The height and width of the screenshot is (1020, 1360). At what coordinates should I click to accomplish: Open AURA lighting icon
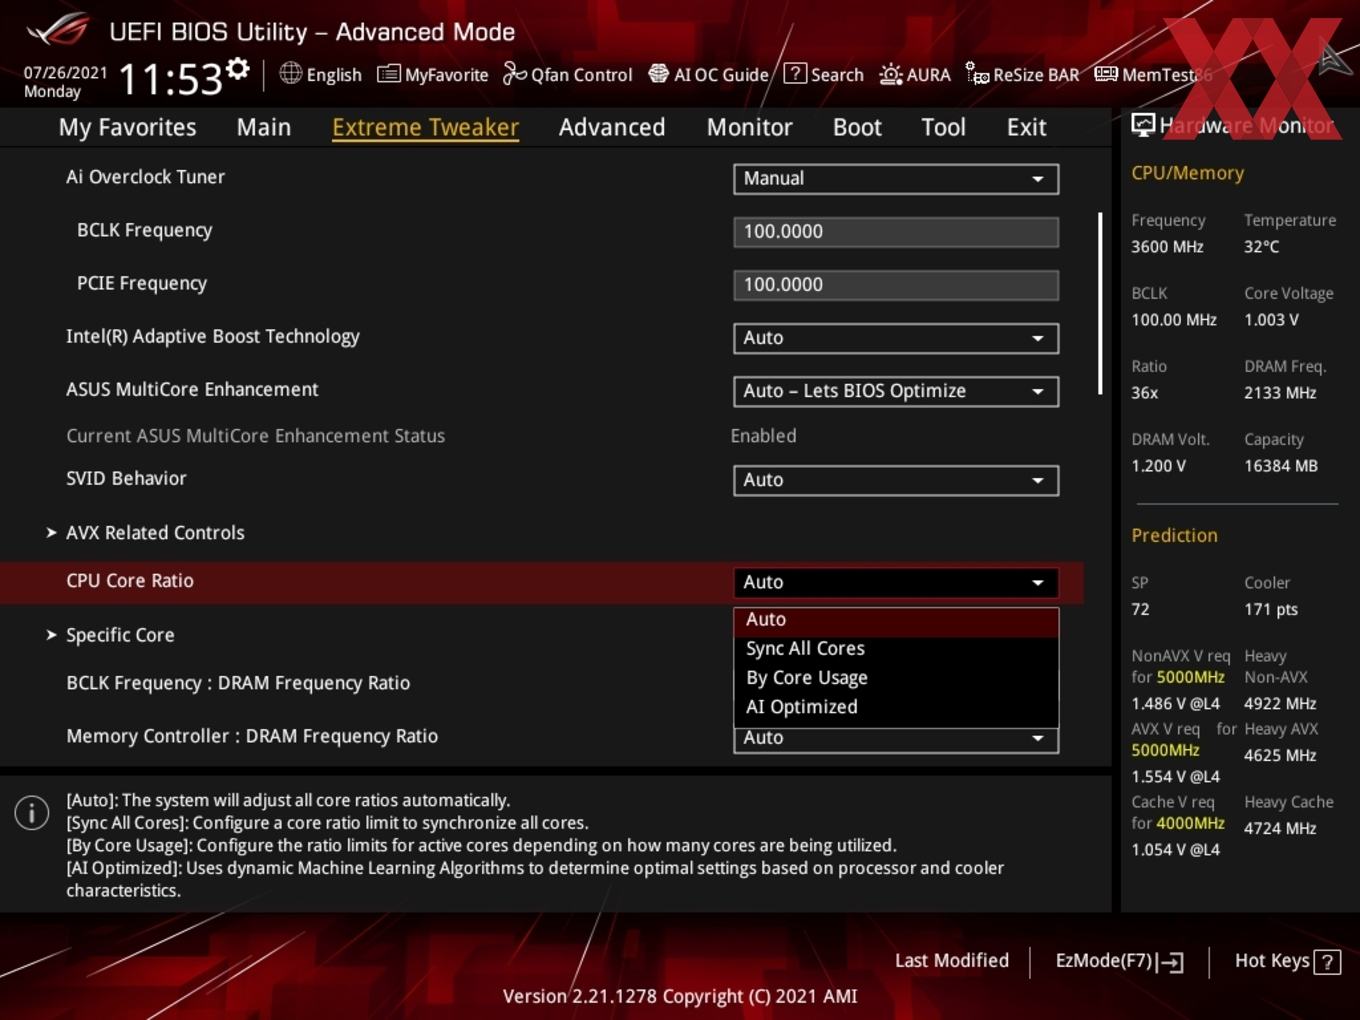(x=890, y=74)
